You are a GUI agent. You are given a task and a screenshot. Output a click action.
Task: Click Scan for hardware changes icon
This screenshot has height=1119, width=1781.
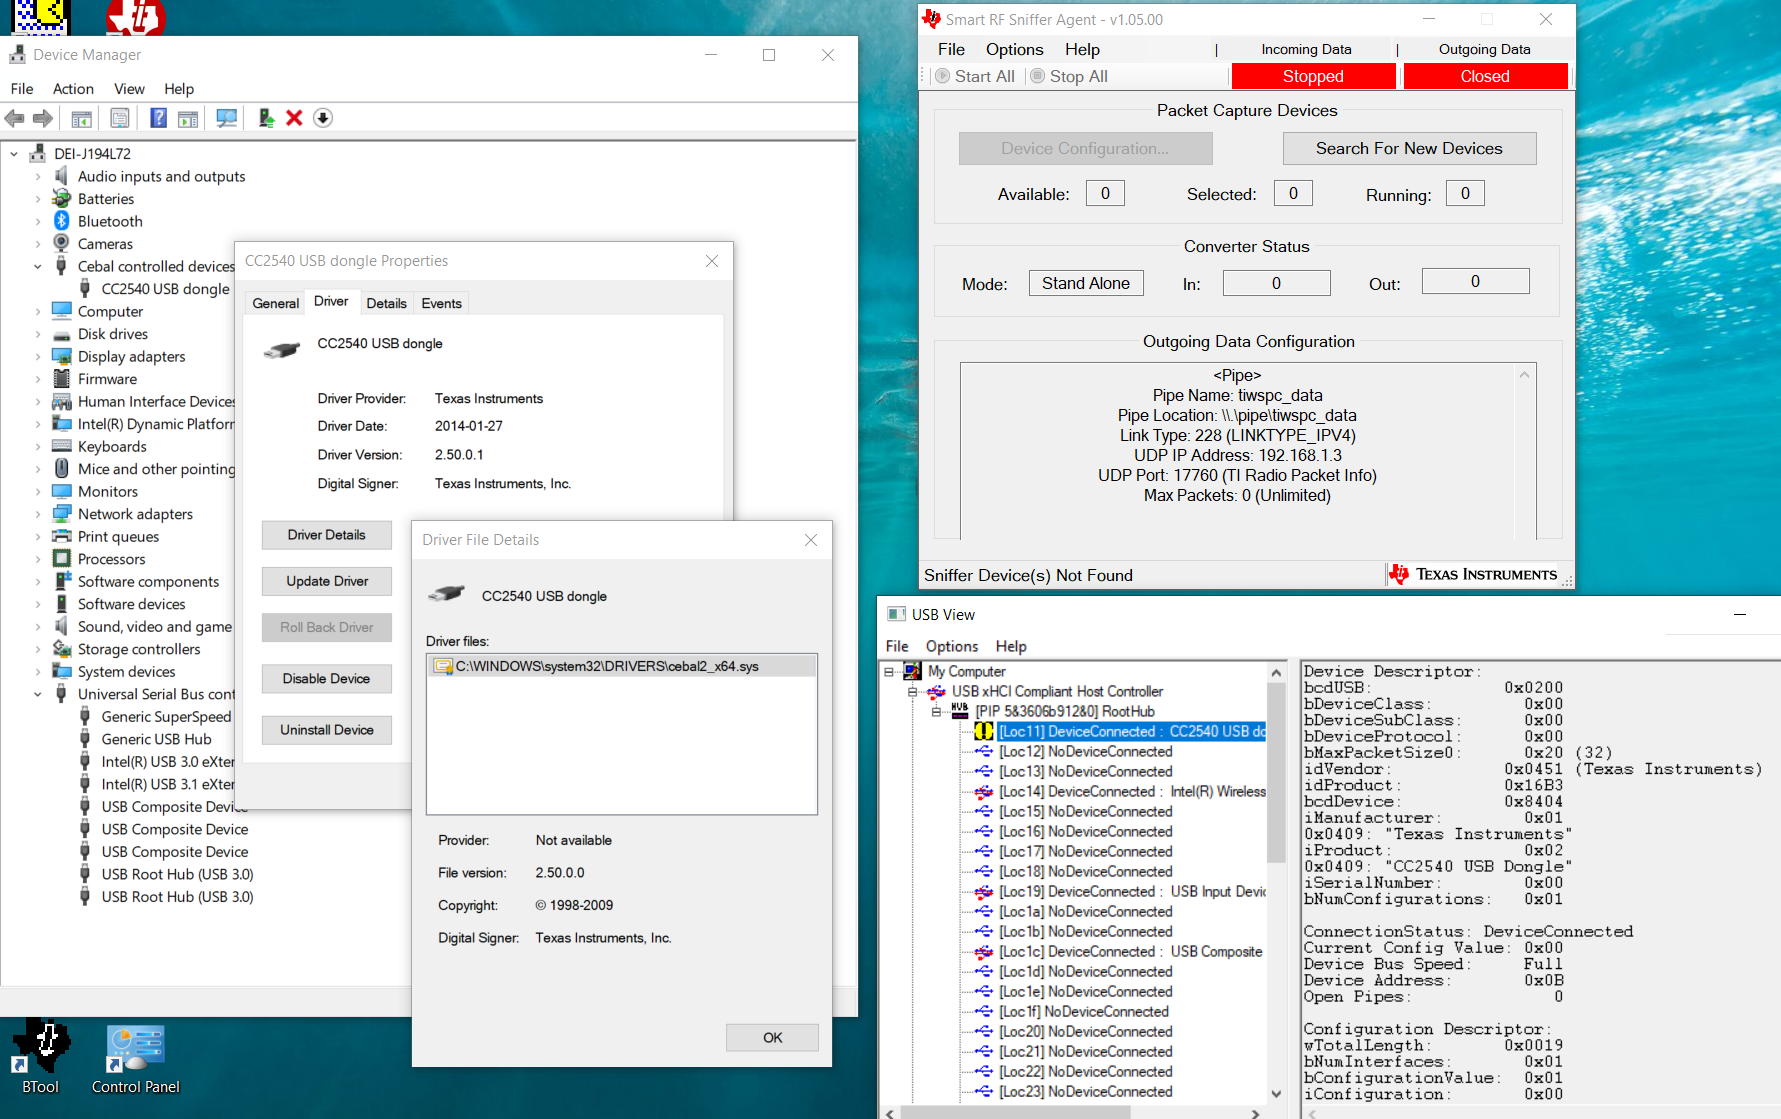(x=227, y=118)
